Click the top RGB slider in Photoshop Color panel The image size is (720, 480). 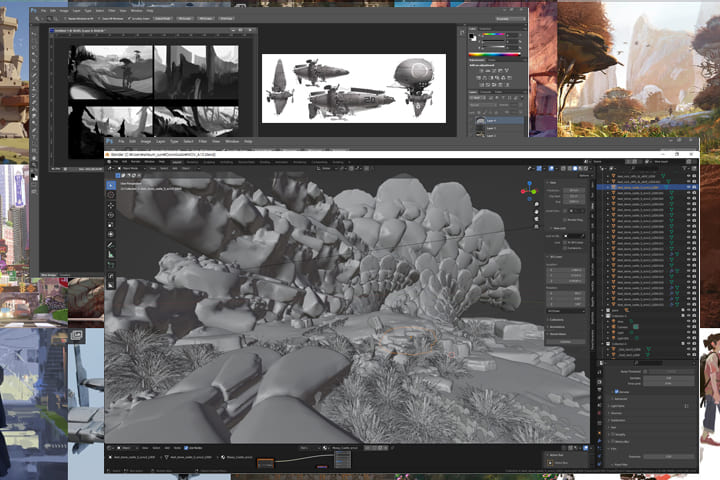[494, 35]
